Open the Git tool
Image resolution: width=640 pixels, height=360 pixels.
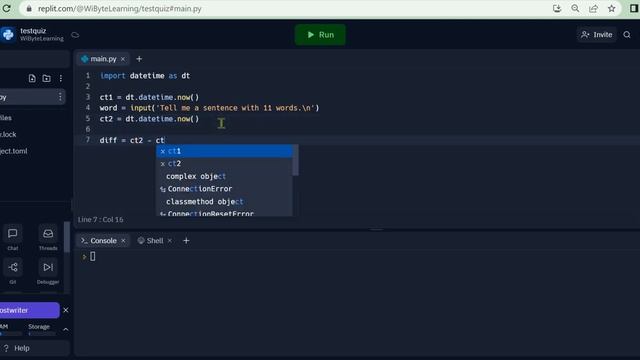click(x=13, y=272)
